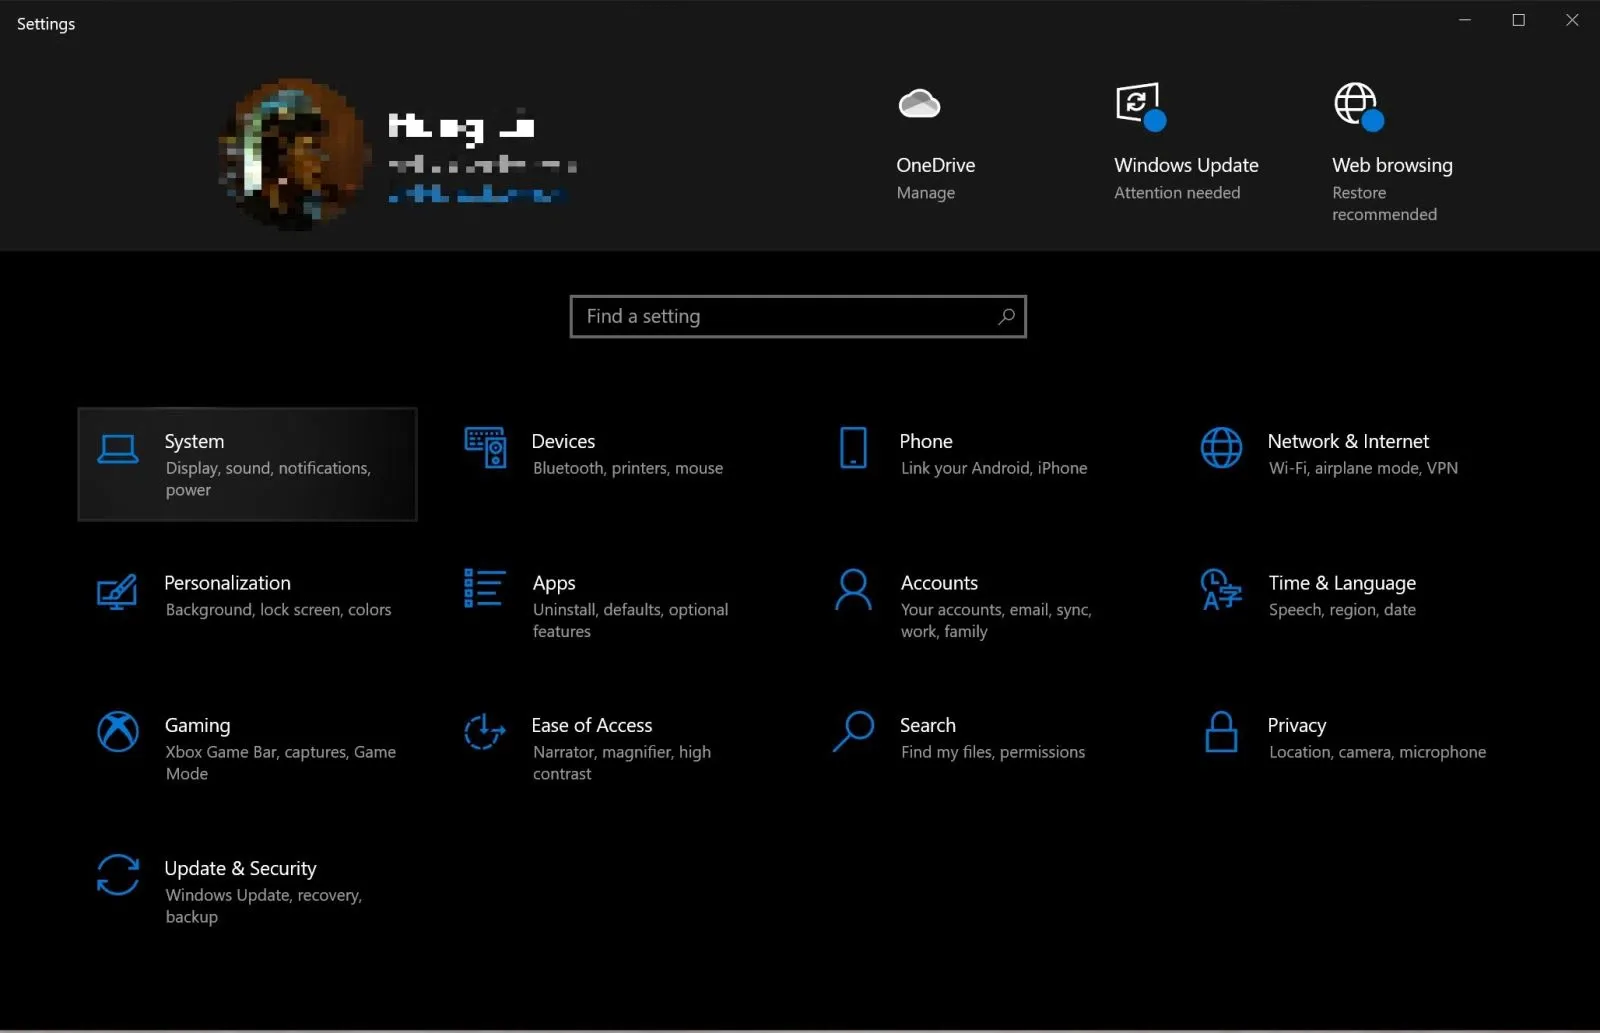1600x1033 pixels.
Task: Close the Settings window
Action: click(1572, 20)
